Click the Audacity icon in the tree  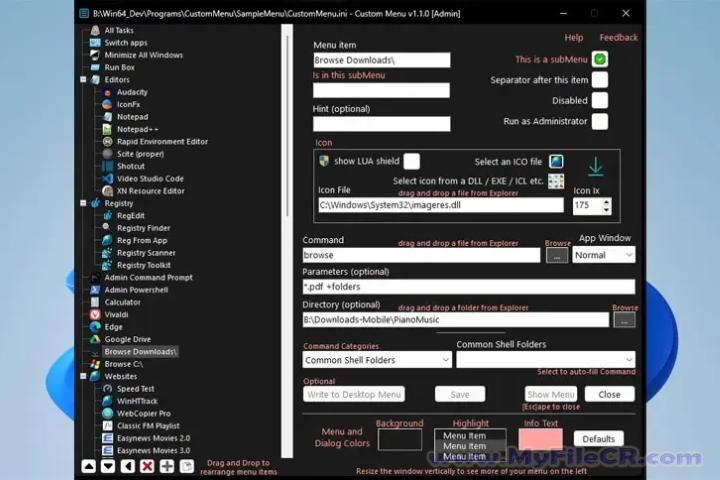tap(107, 92)
